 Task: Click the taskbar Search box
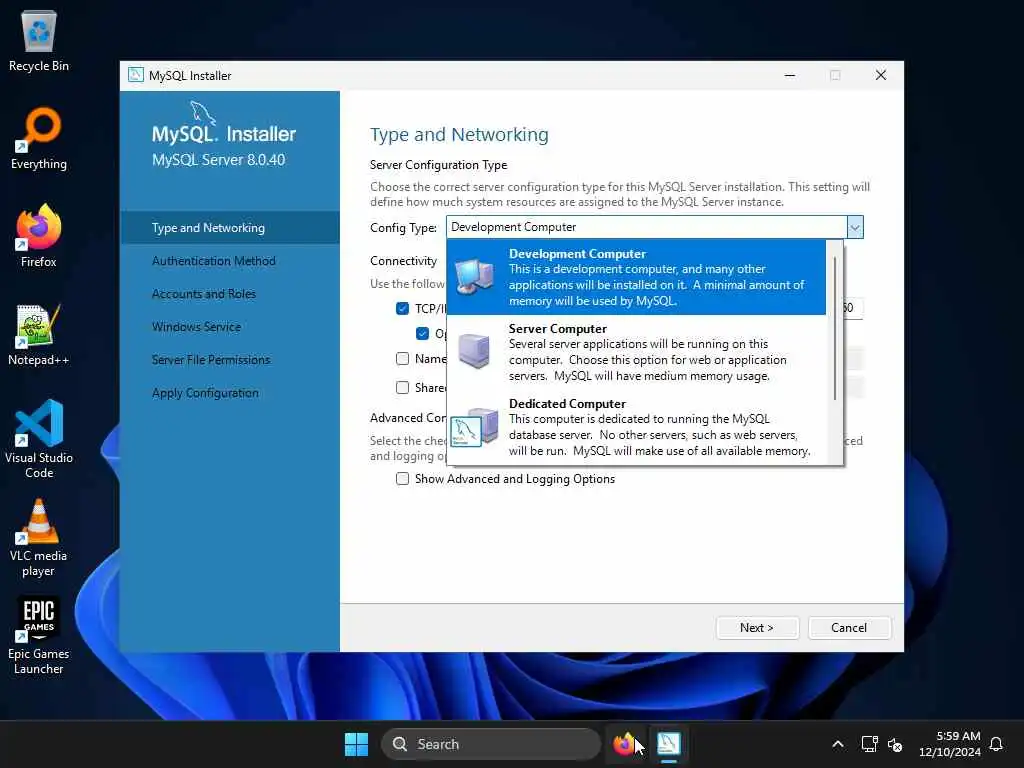(490, 744)
